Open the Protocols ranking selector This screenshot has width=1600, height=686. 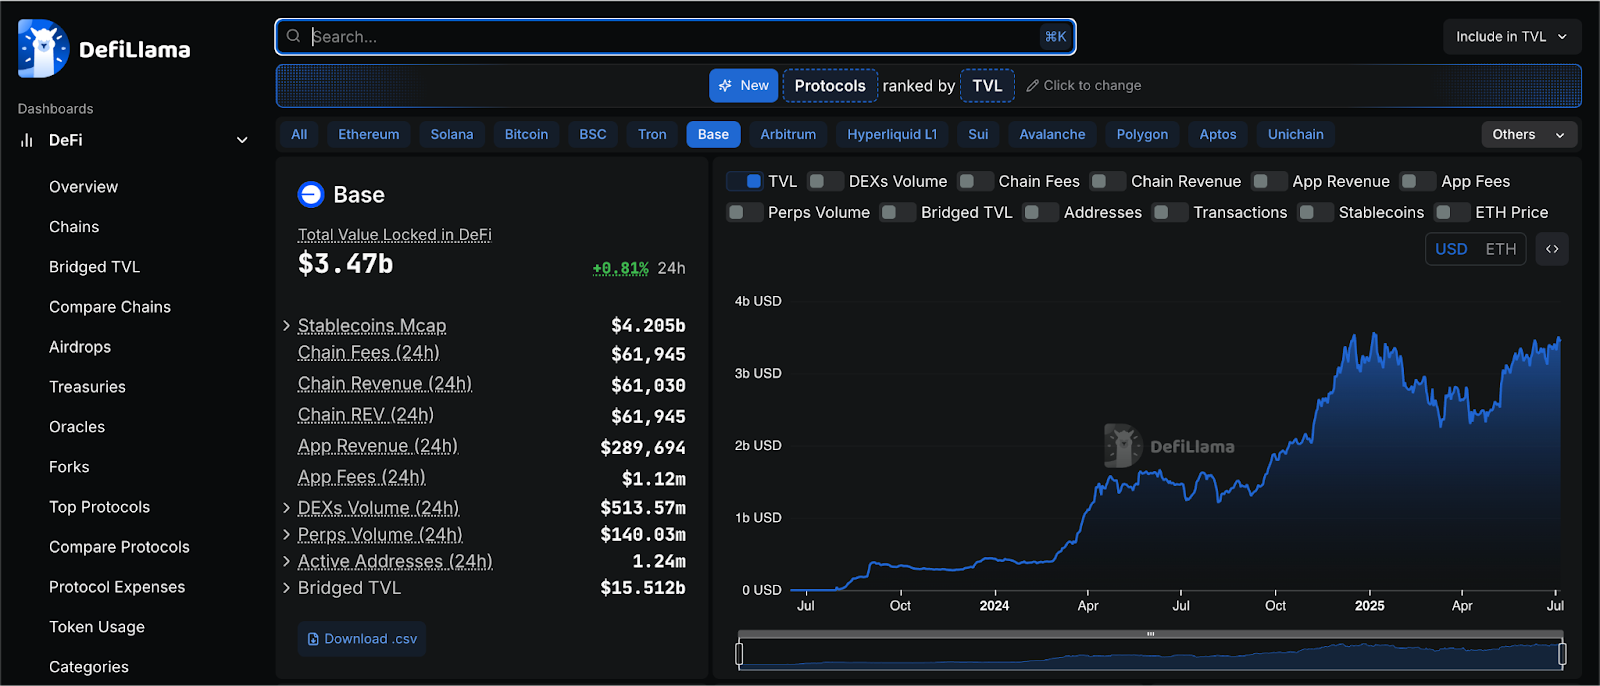coord(830,86)
